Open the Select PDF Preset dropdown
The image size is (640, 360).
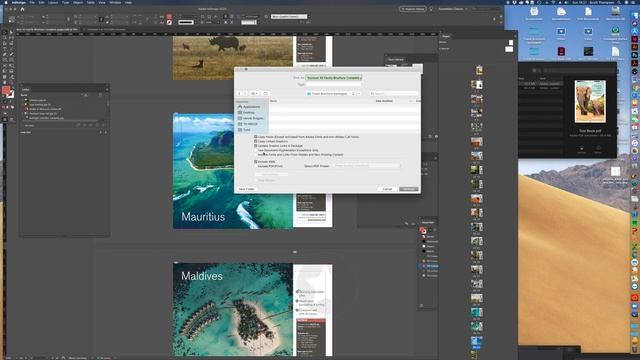pos(367,166)
